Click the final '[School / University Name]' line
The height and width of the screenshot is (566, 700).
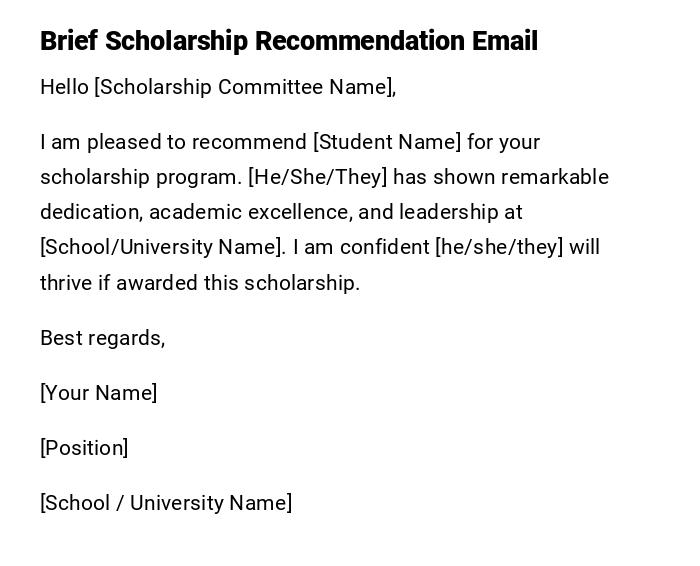pyautogui.click(x=166, y=503)
